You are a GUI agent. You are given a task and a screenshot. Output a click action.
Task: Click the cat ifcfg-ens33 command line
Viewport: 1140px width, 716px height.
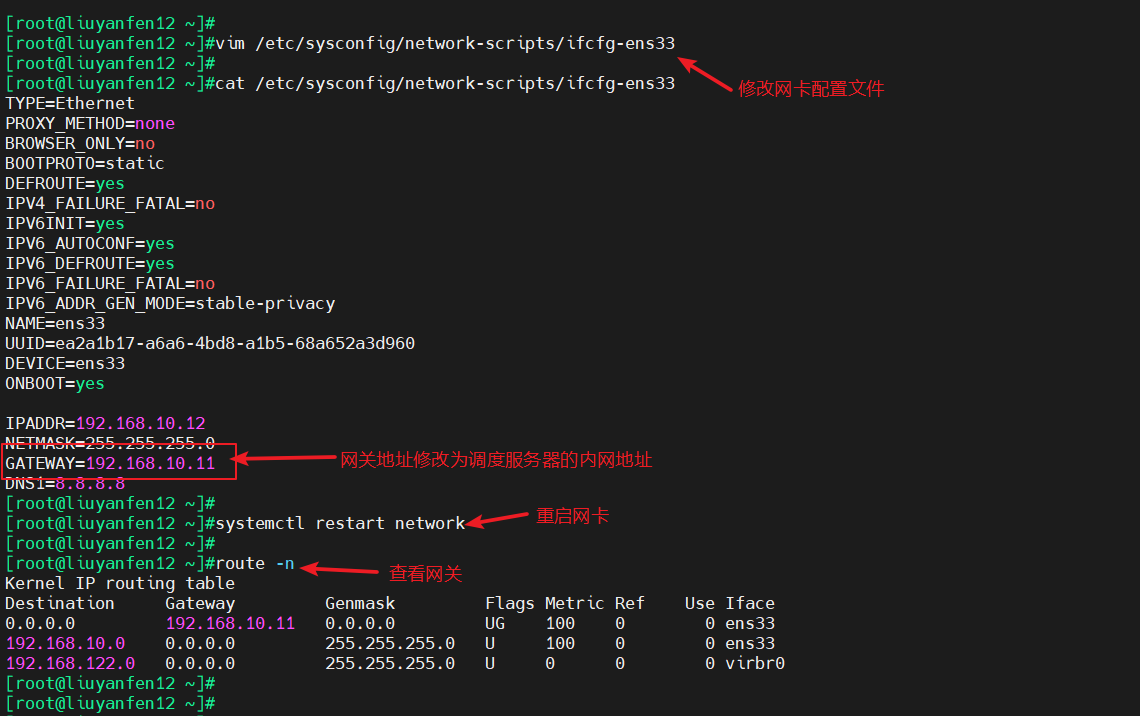point(445,83)
